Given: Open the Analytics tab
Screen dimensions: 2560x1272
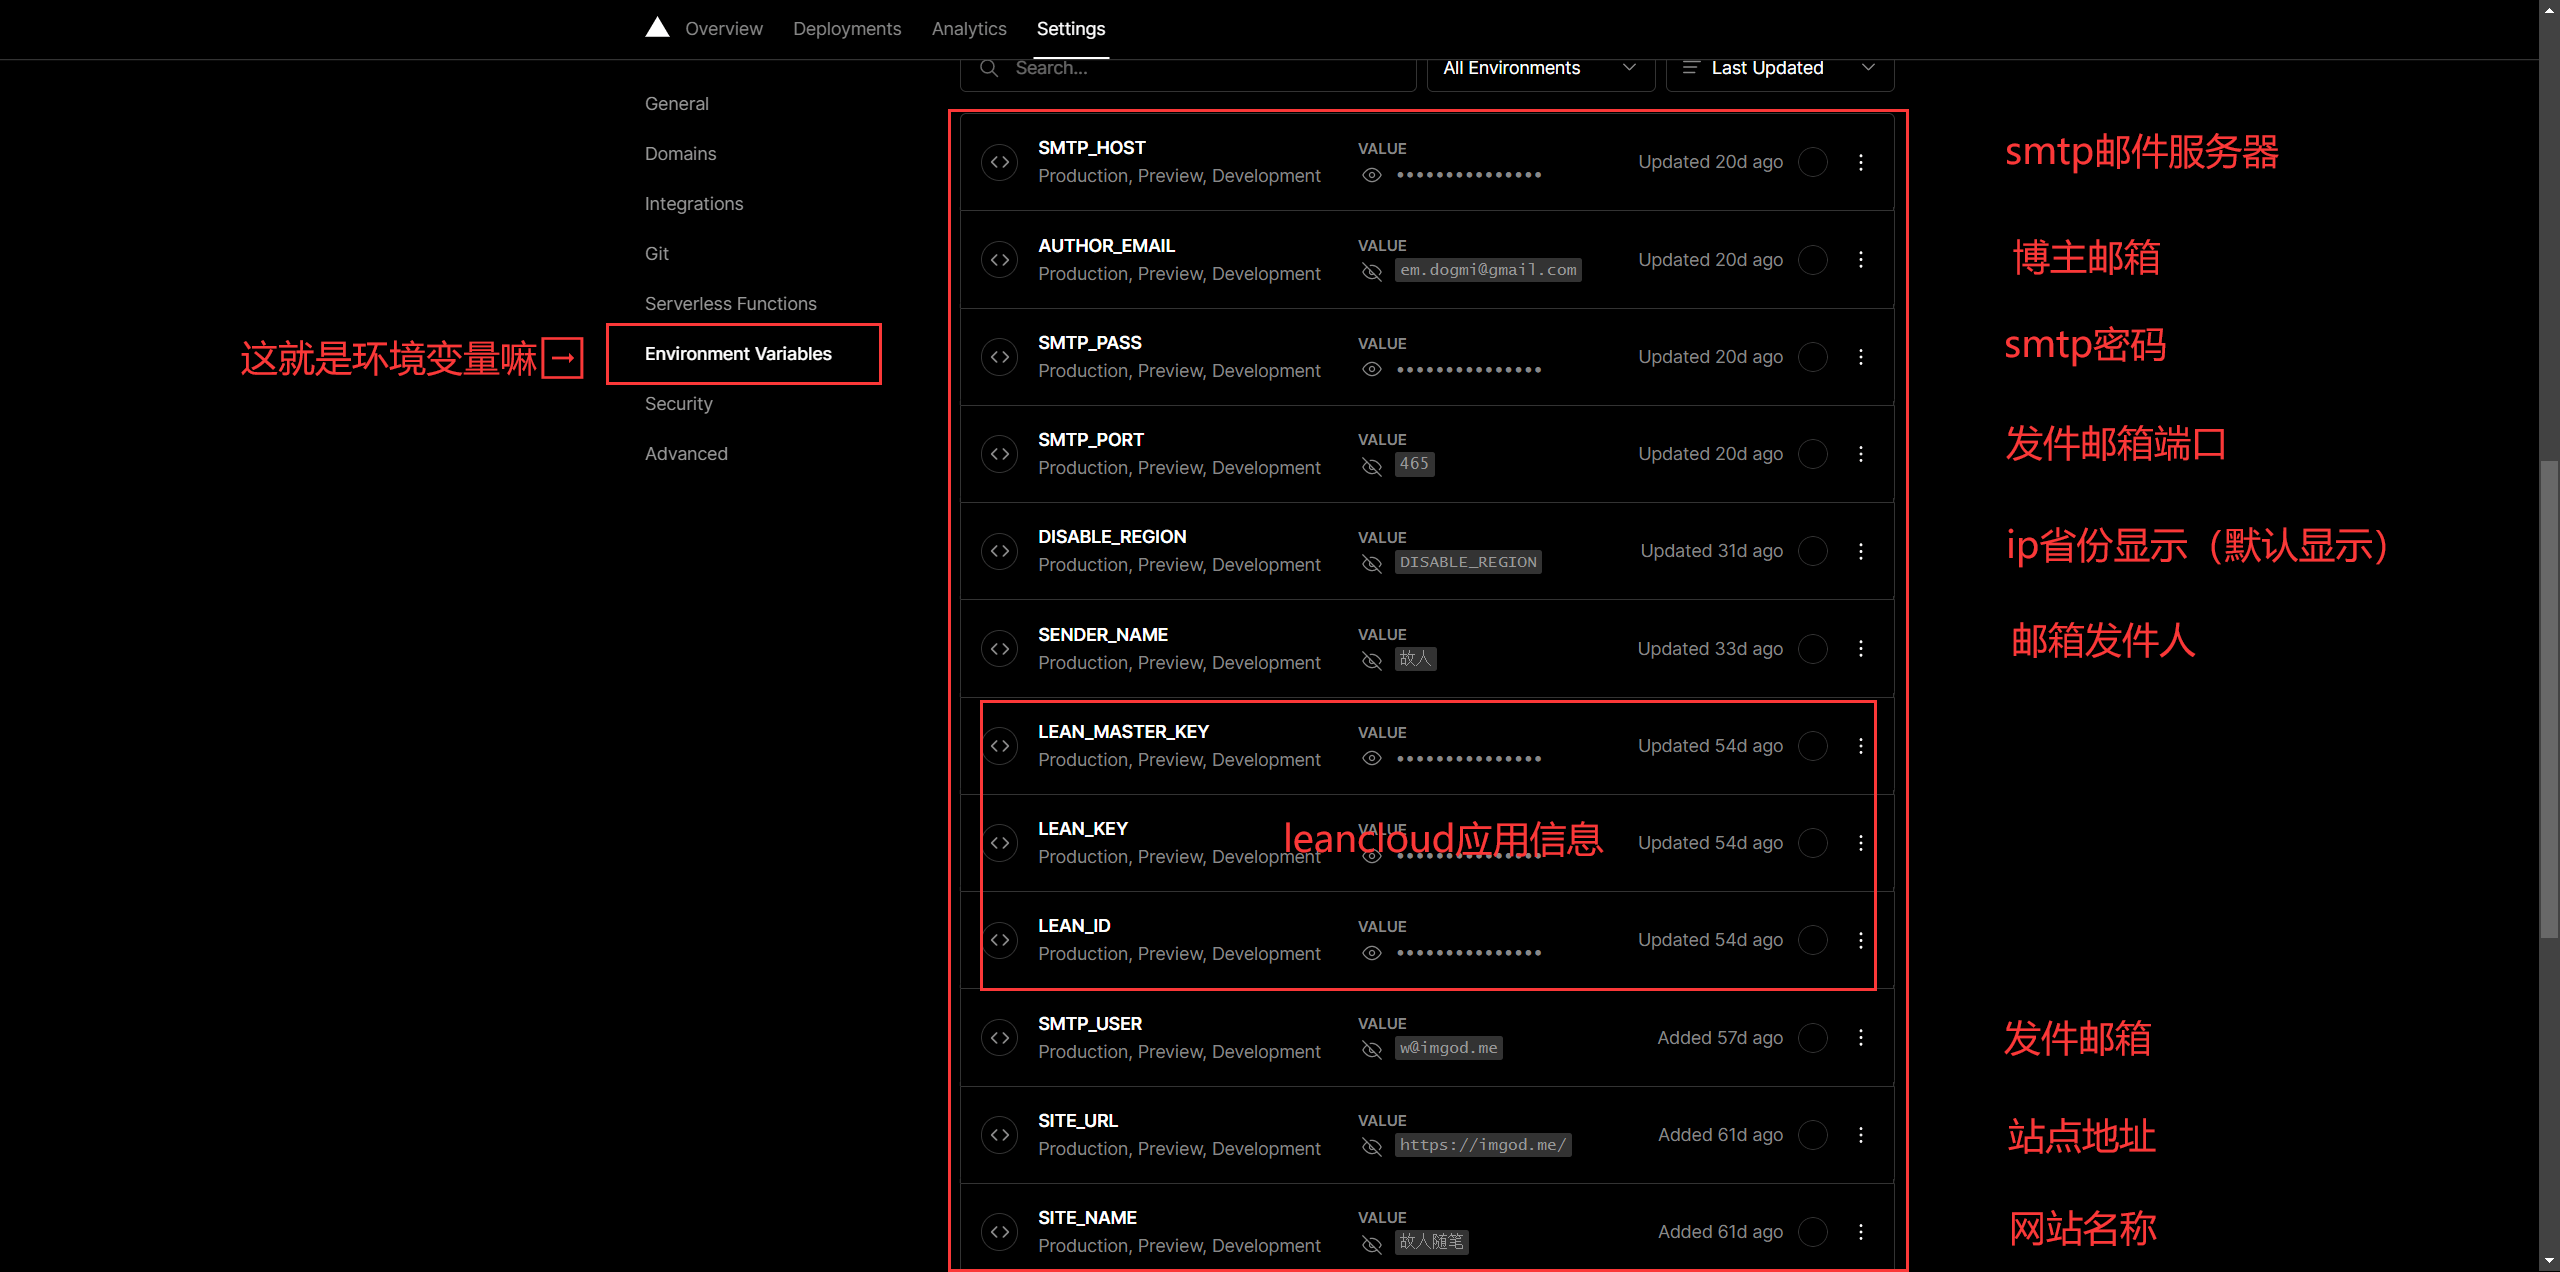Looking at the screenshot, I should [x=968, y=29].
